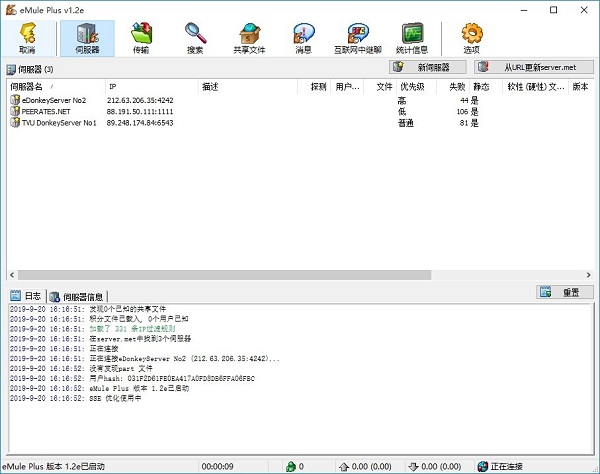The height and width of the screenshot is (474, 600).
Task: Sort by the 版本 version column header
Action: click(x=580, y=87)
